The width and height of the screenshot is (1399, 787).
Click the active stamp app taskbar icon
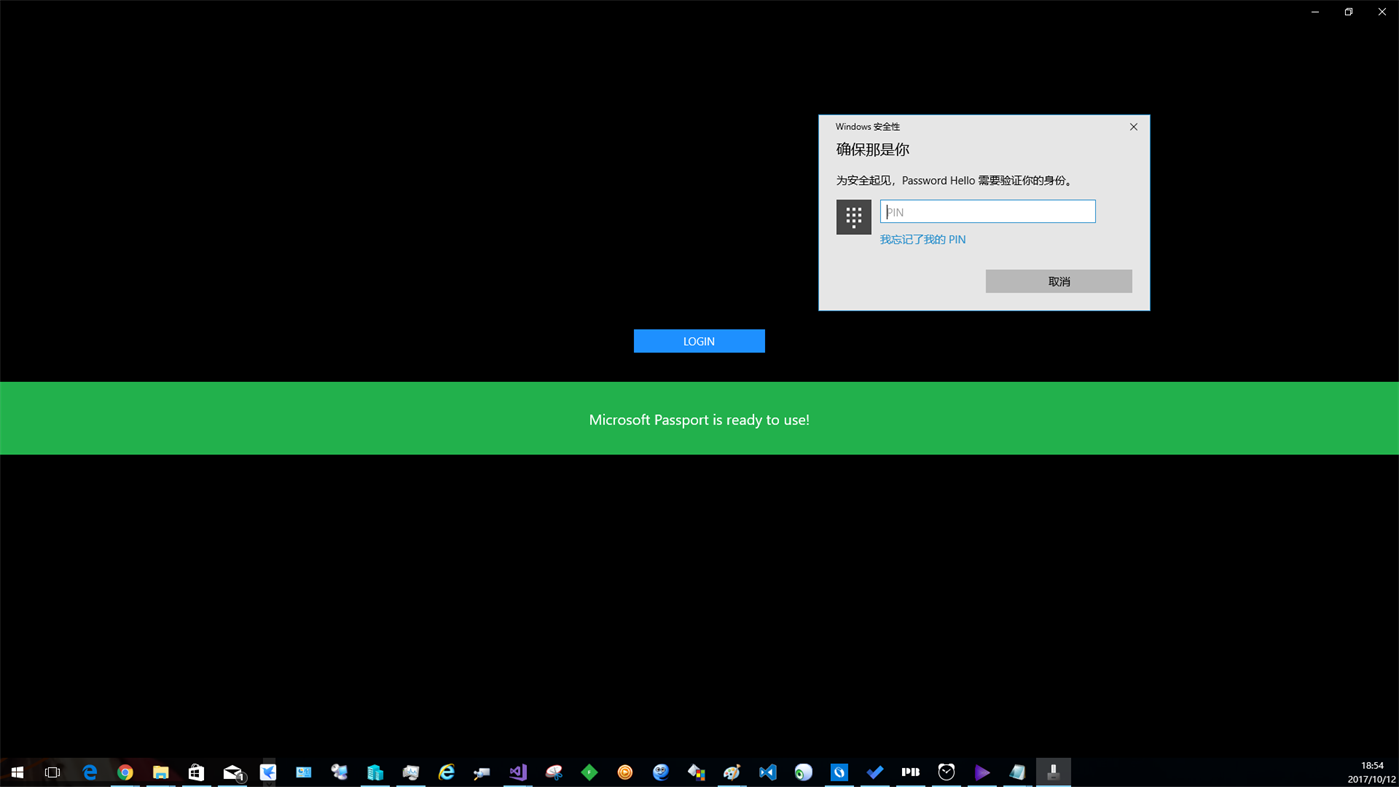click(x=1053, y=772)
